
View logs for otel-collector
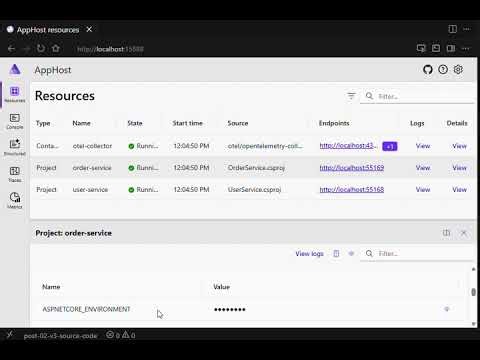[x=423, y=146]
